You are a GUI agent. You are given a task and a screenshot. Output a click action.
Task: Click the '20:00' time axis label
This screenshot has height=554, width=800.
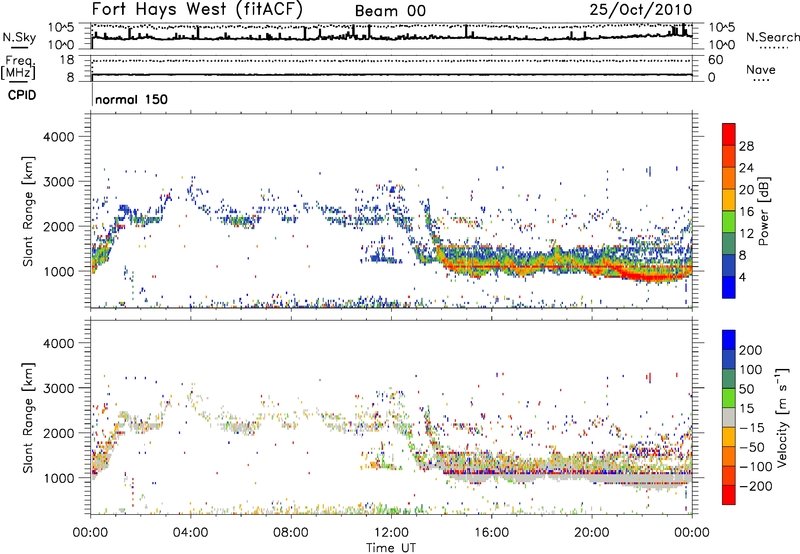click(x=592, y=533)
